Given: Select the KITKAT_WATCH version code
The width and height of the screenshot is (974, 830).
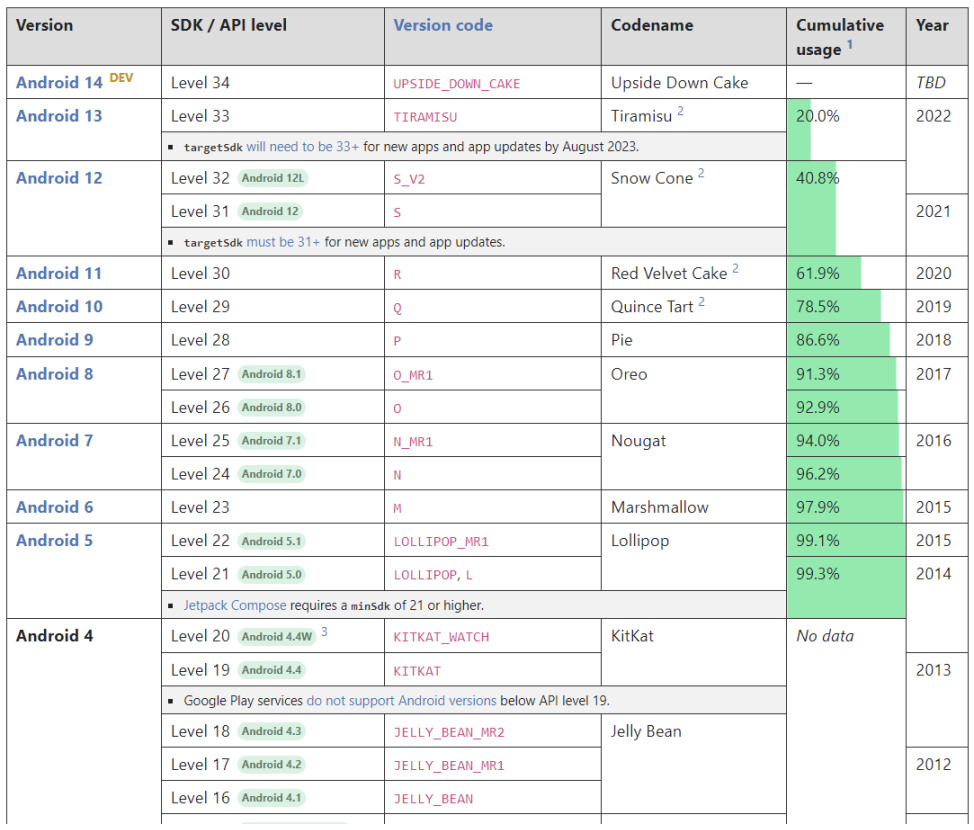Looking at the screenshot, I should click(x=441, y=637).
